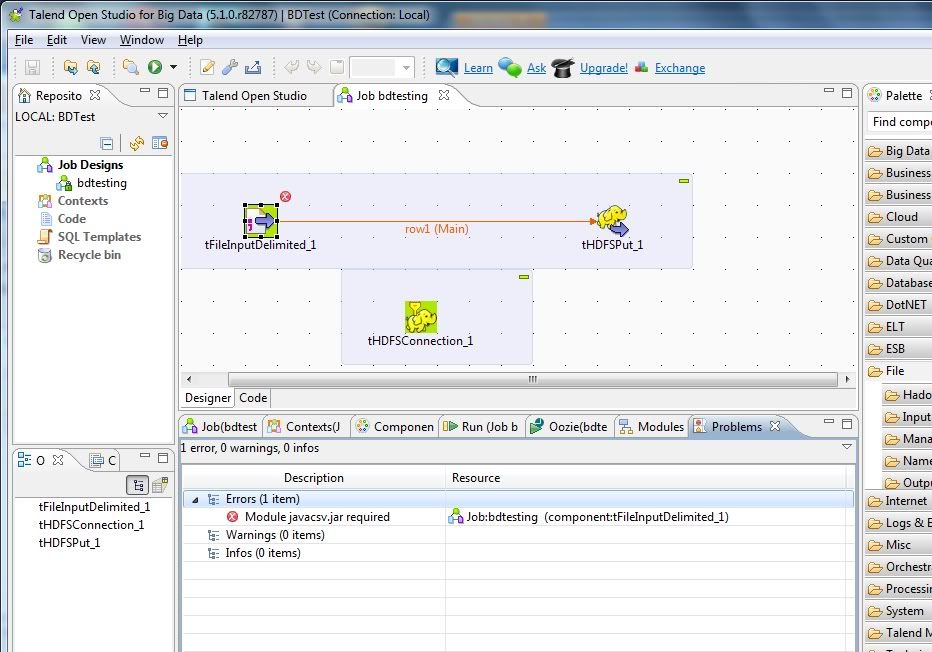Select Code node in repository tree
This screenshot has width=932, height=652.
click(x=72, y=219)
